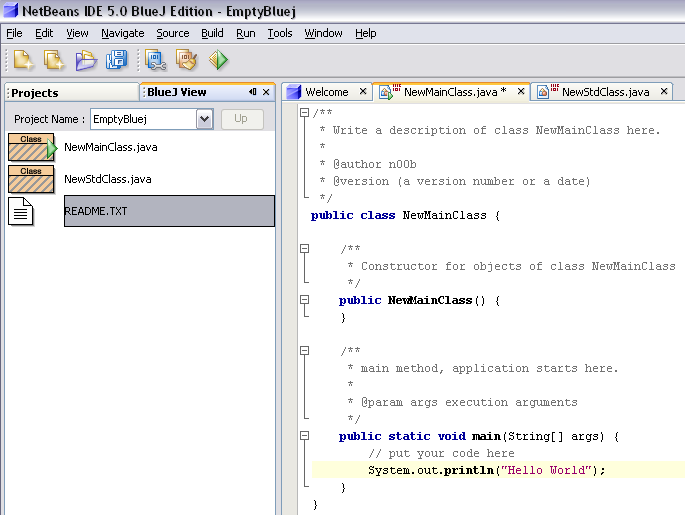Click the Run Main Project icon
The width and height of the screenshot is (685, 515).
click(218, 60)
